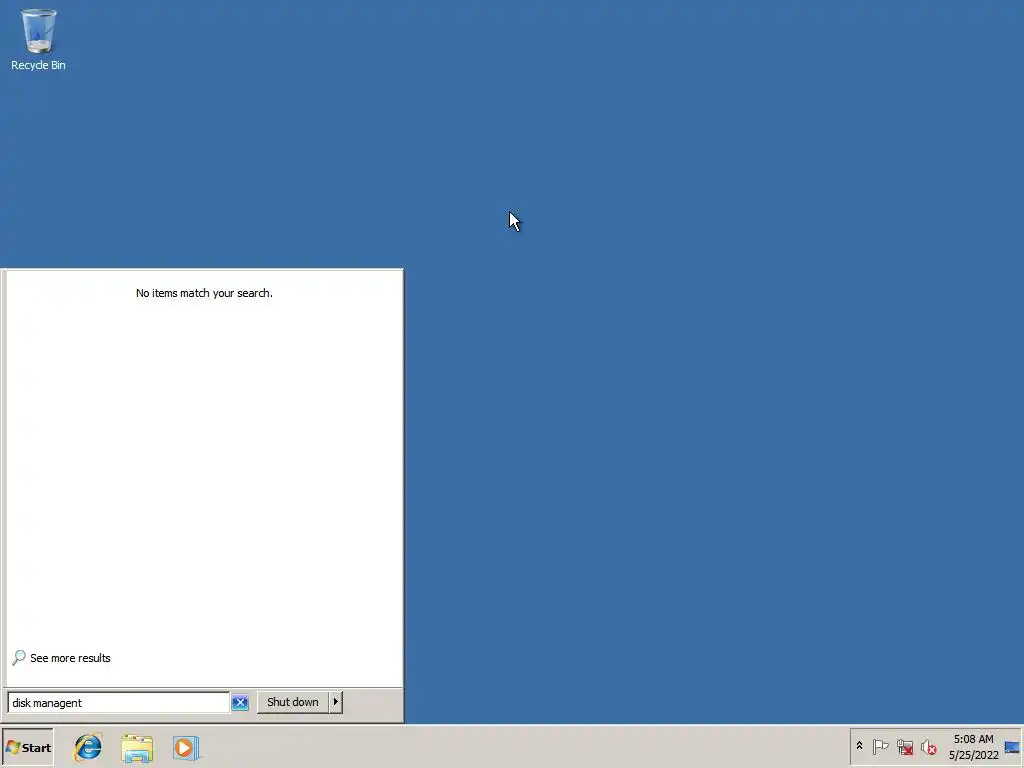The height and width of the screenshot is (768, 1024).
Task: Open the Action Center flag icon
Action: [880, 746]
